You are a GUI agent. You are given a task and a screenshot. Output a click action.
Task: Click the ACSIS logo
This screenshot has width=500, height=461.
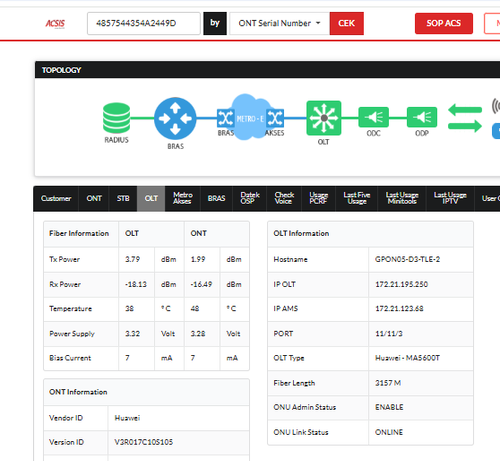[x=55, y=24]
